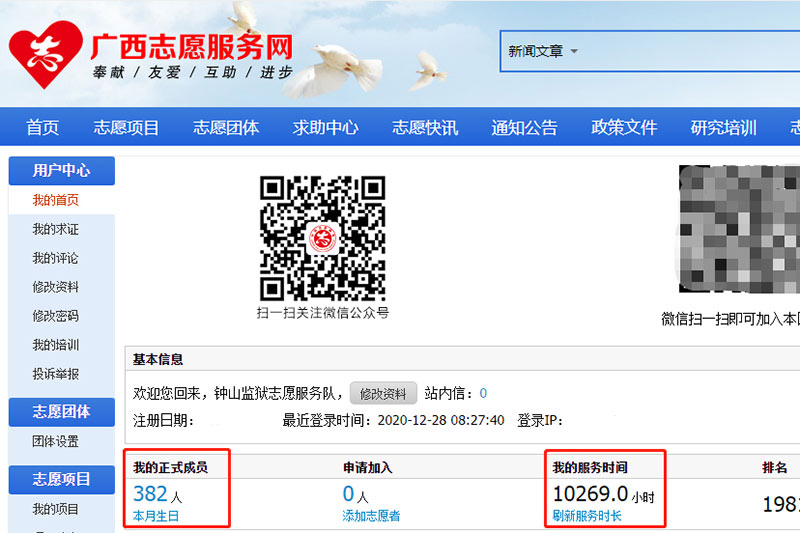Click the 广西志愿服务网 site title
This screenshot has width=800, height=533.
192,47
